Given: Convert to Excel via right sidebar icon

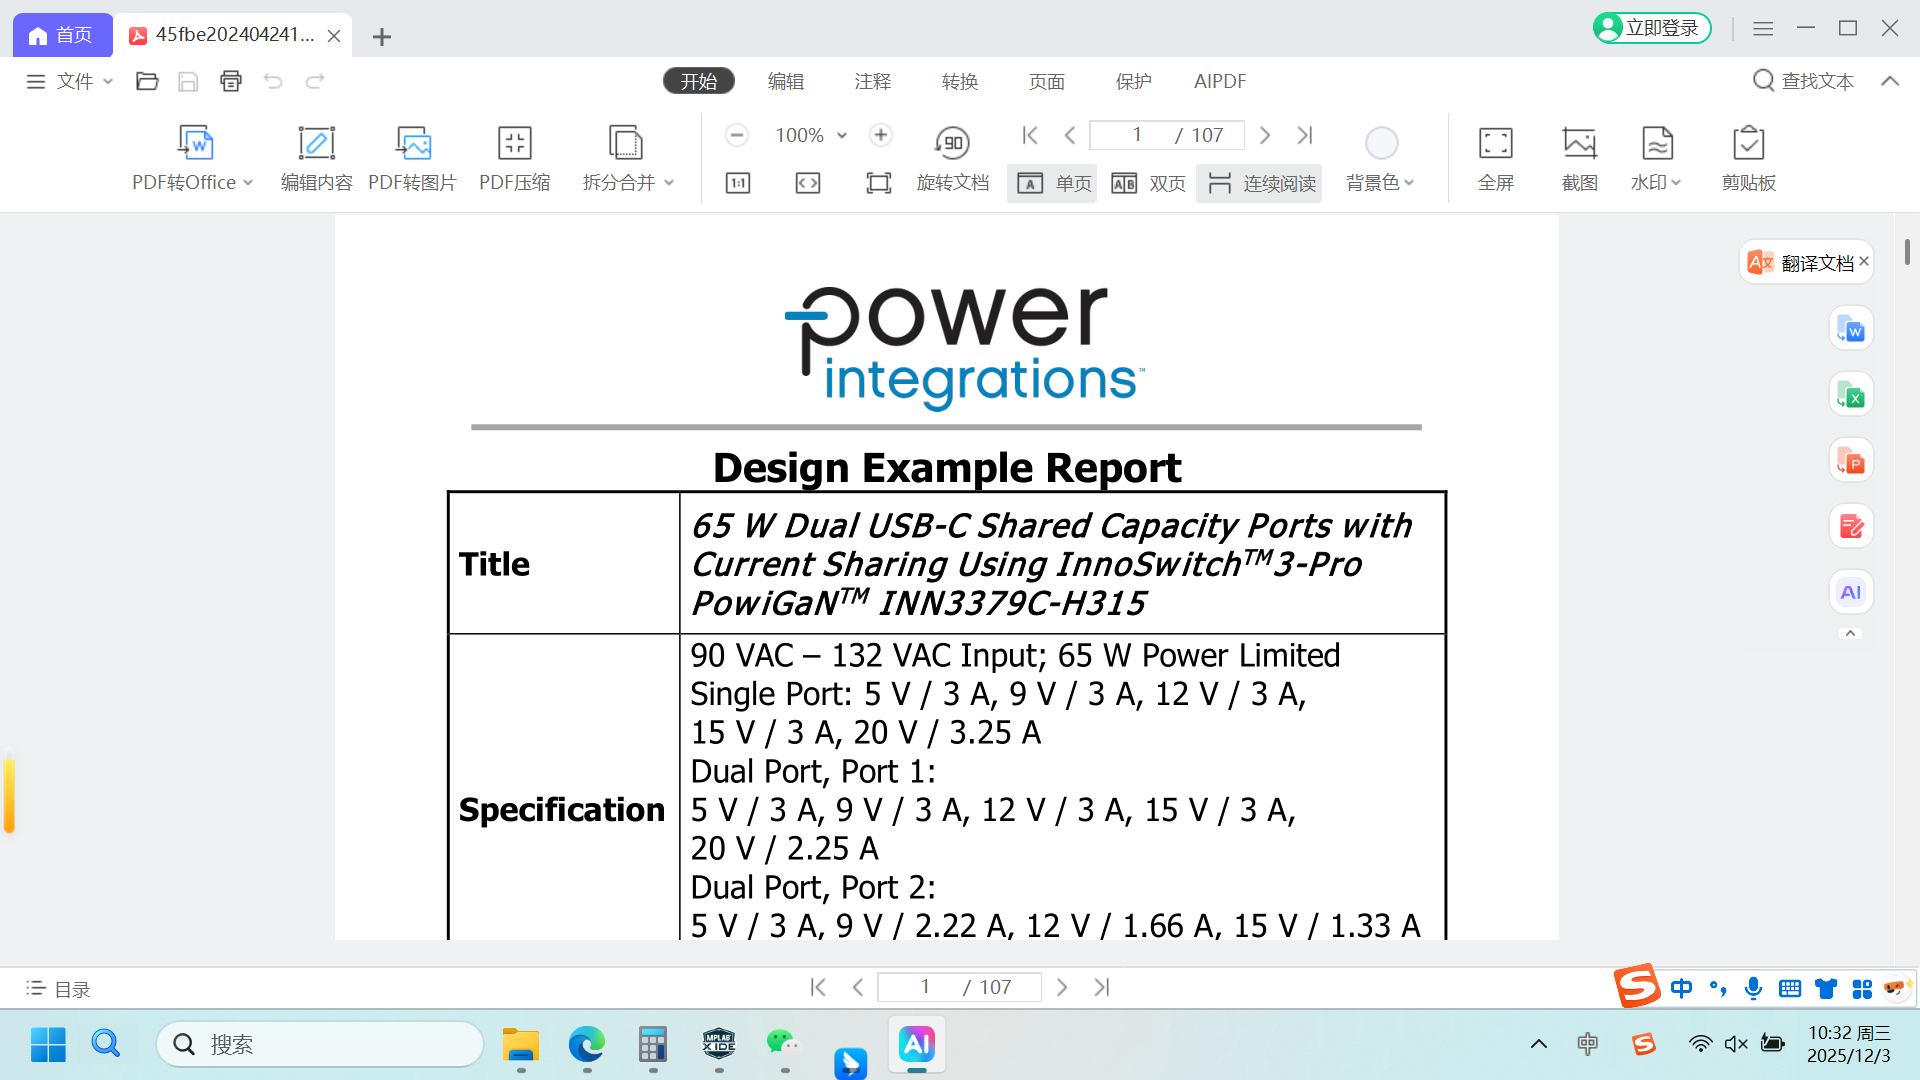Looking at the screenshot, I should tap(1851, 395).
